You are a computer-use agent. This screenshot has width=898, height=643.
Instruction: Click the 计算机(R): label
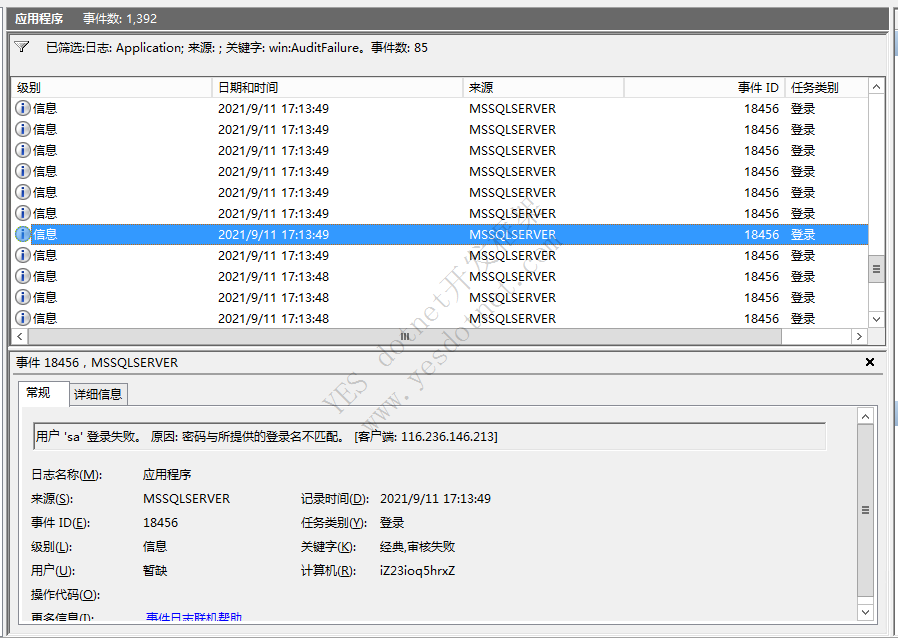(329, 571)
